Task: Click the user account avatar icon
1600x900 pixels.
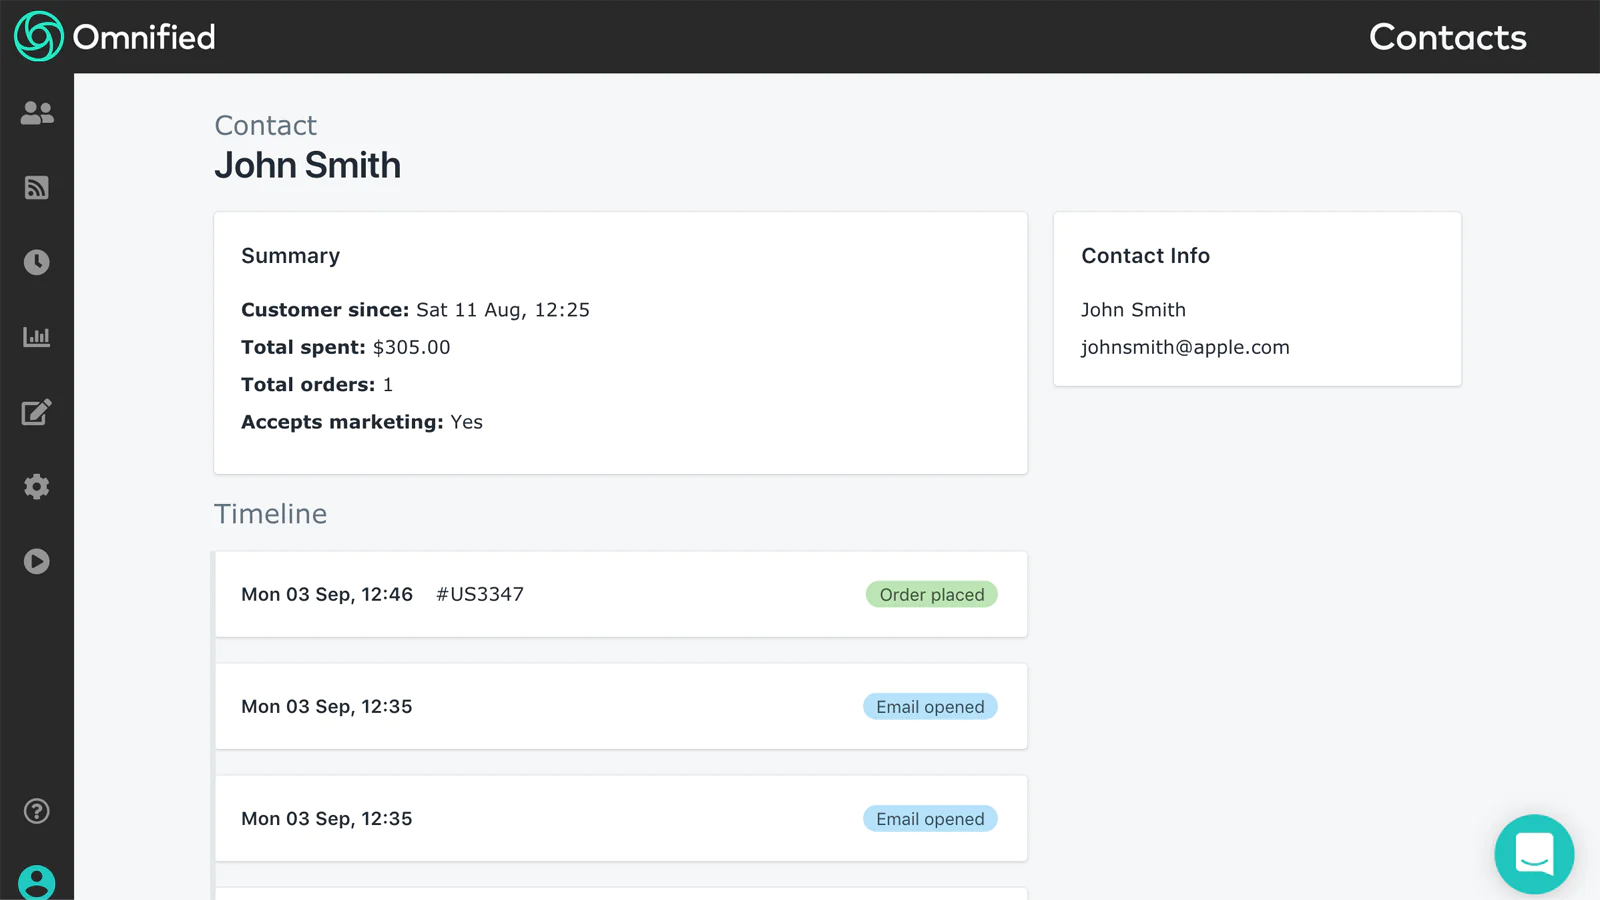Action: [x=37, y=882]
